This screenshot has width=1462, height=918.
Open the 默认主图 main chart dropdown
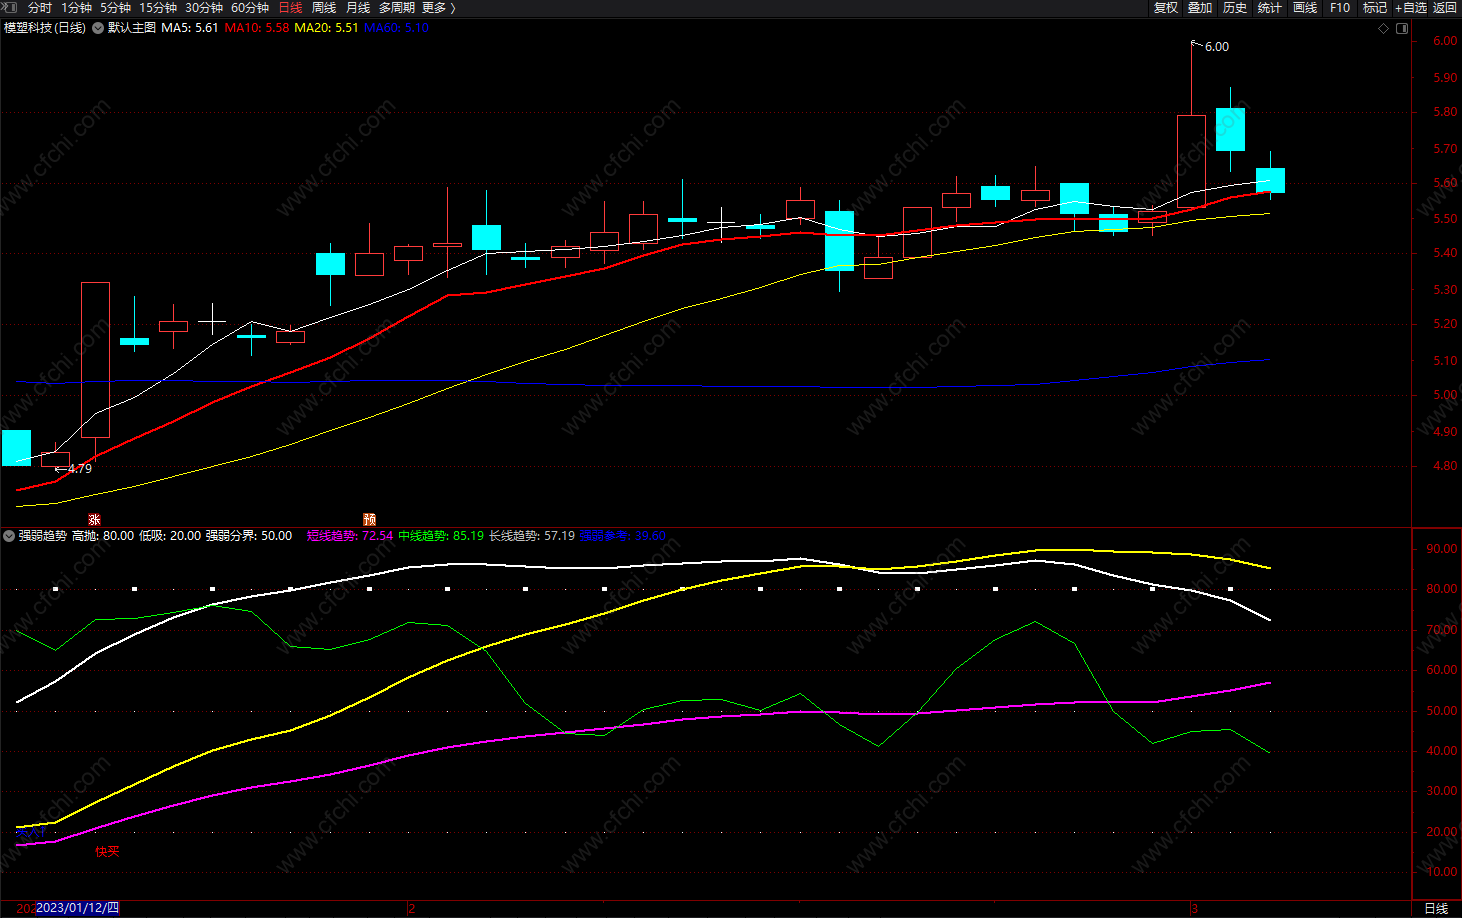pyautogui.click(x=99, y=28)
